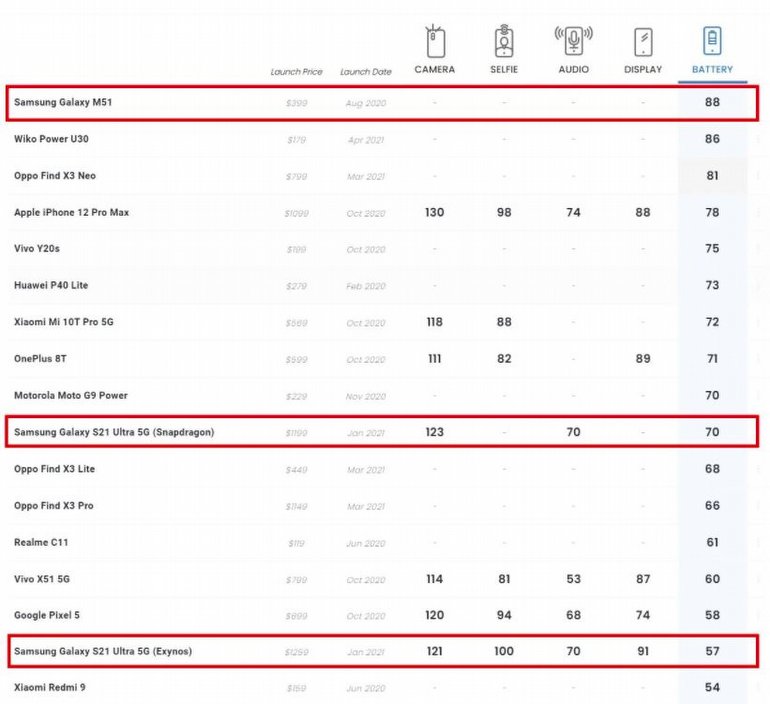Image resolution: width=770 pixels, height=704 pixels.
Task: Click S21 Ultra Snapdragon camera score 123
Action: pos(435,432)
